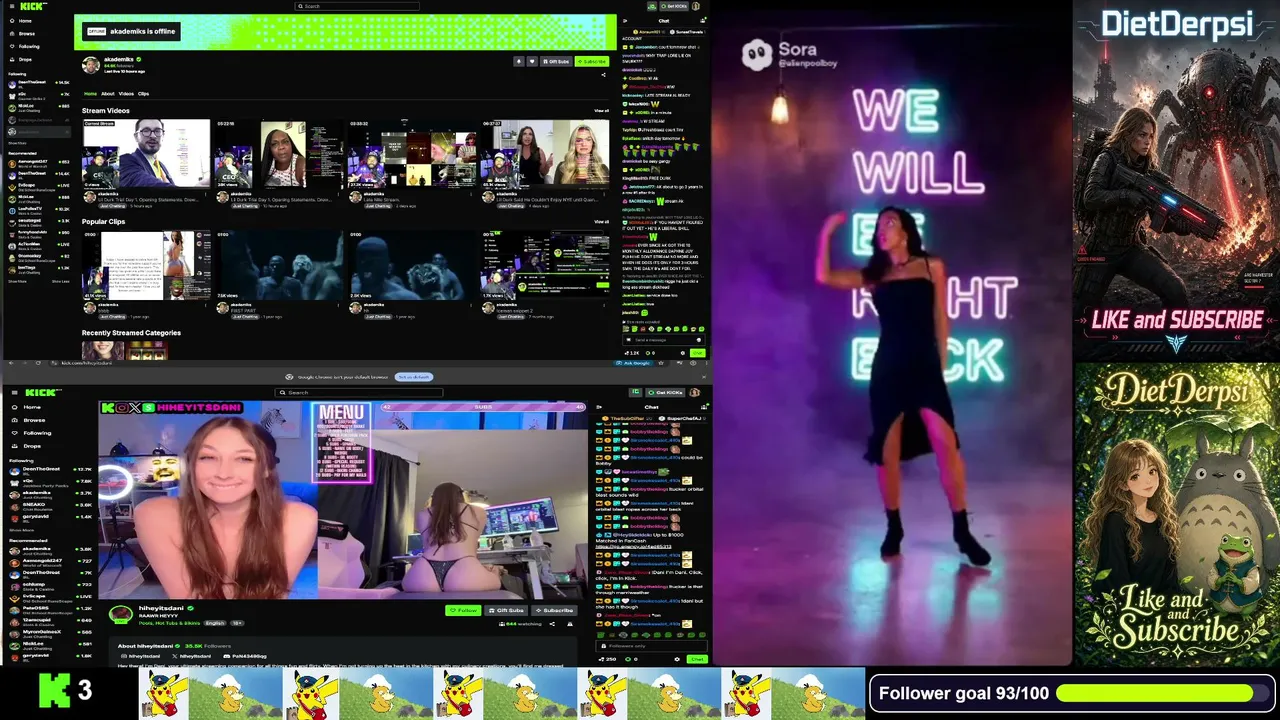This screenshot has width=1280, height=720.
Task: Click Set as default in the Chrome banner
Action: click(x=413, y=377)
